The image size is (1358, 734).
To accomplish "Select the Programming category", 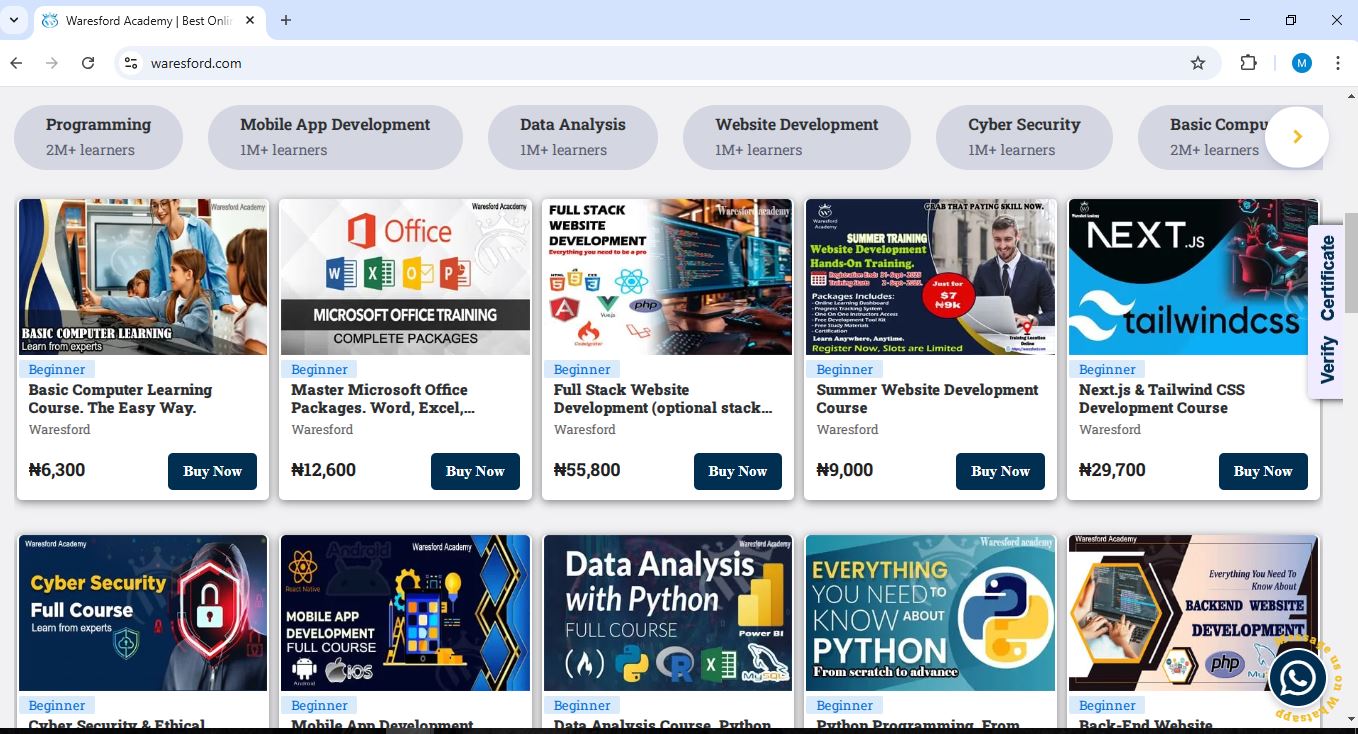I will click(x=98, y=137).
